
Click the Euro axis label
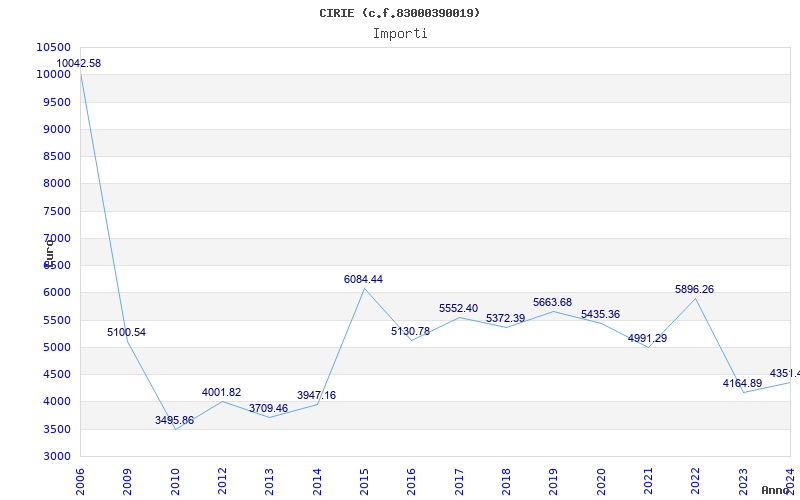(48, 253)
